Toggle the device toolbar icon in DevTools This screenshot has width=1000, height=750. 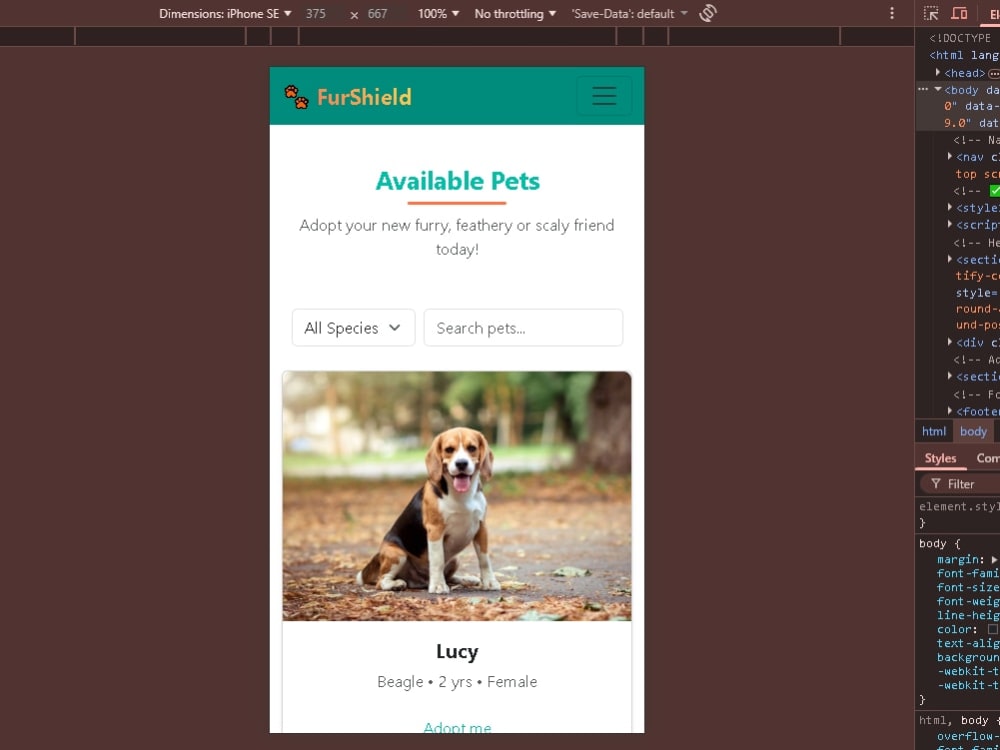tap(959, 13)
